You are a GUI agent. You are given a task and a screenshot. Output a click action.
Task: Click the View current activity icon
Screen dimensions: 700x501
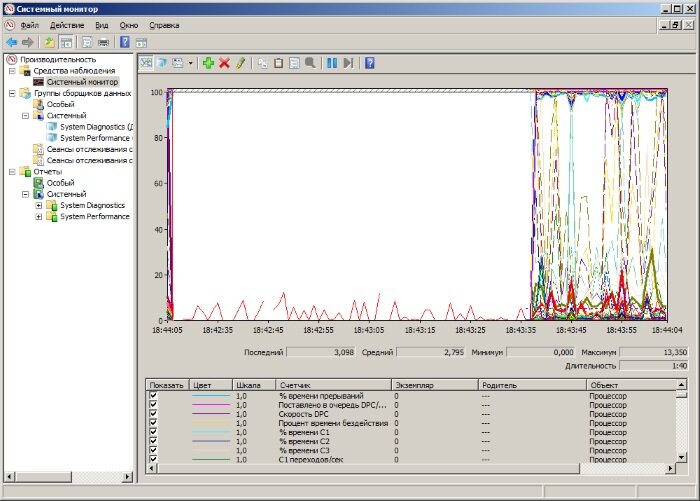click(x=146, y=63)
